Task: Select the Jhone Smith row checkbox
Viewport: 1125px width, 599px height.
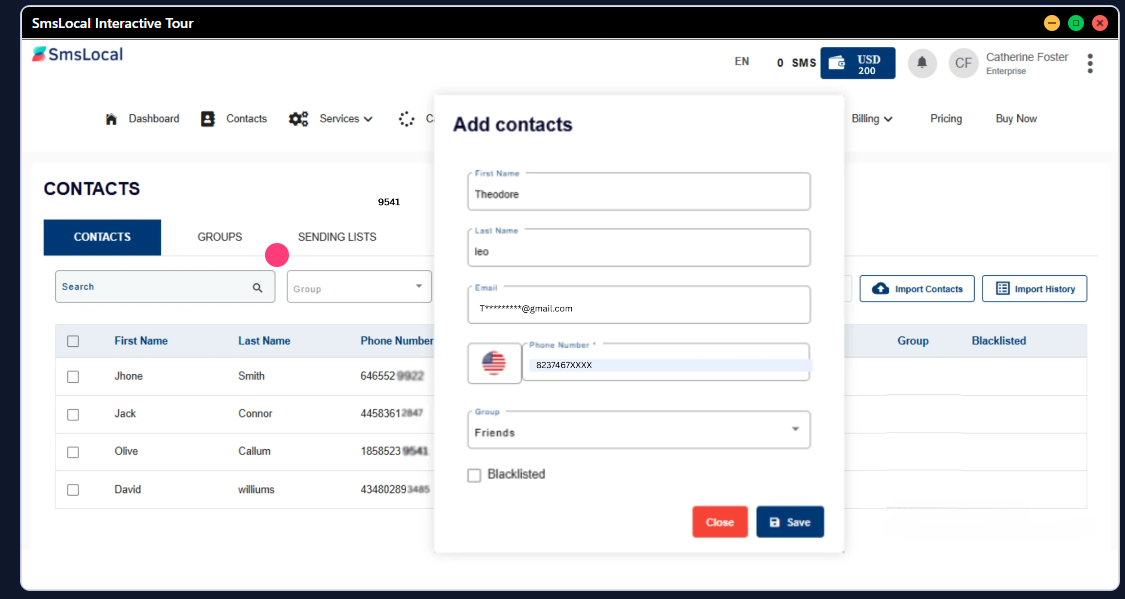Action: [x=73, y=377]
